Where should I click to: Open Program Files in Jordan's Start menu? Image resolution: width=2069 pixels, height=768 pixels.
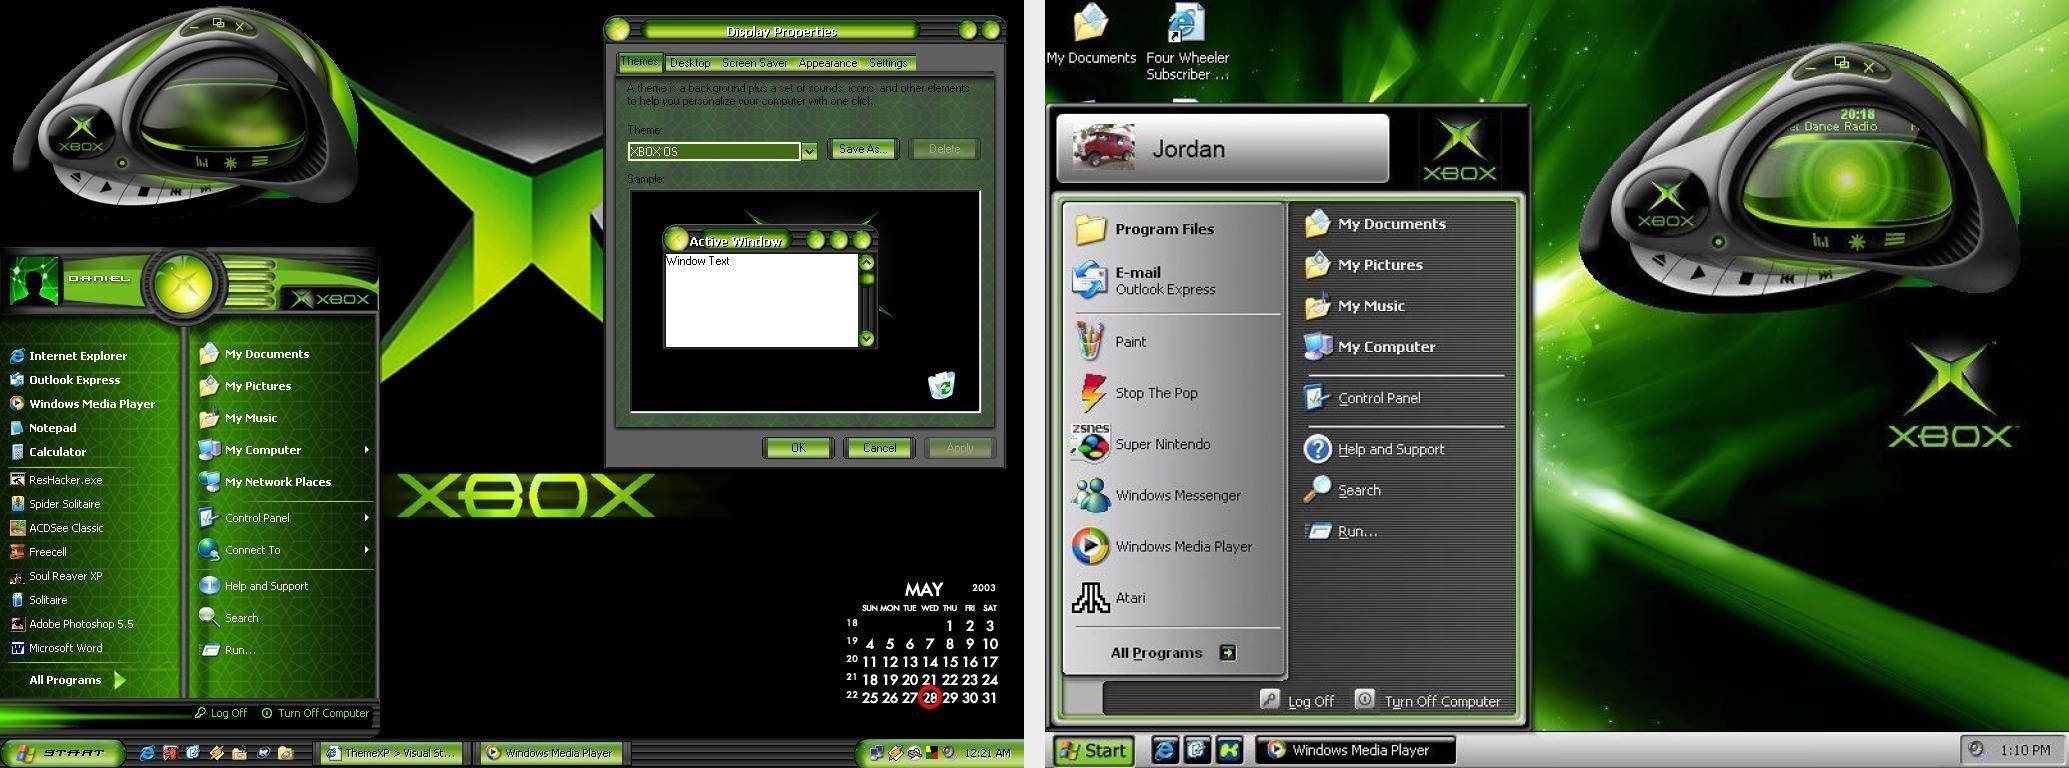pyautogui.click(x=1144, y=229)
